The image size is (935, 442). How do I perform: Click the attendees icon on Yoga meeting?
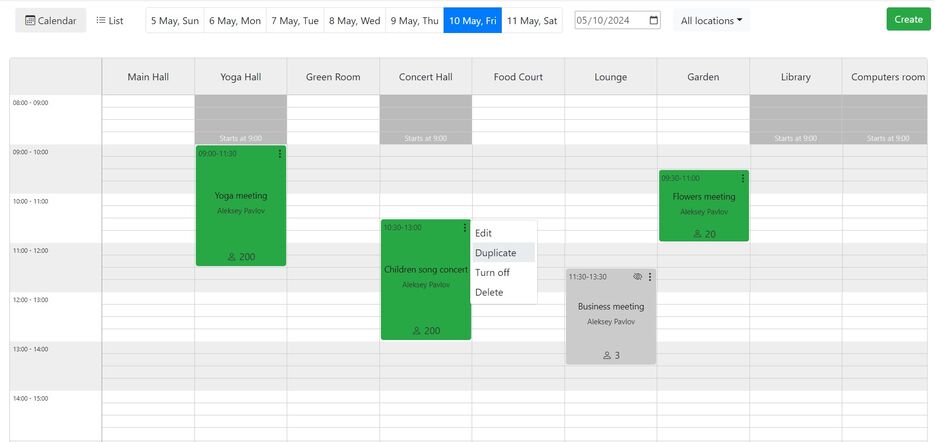pyautogui.click(x=232, y=257)
